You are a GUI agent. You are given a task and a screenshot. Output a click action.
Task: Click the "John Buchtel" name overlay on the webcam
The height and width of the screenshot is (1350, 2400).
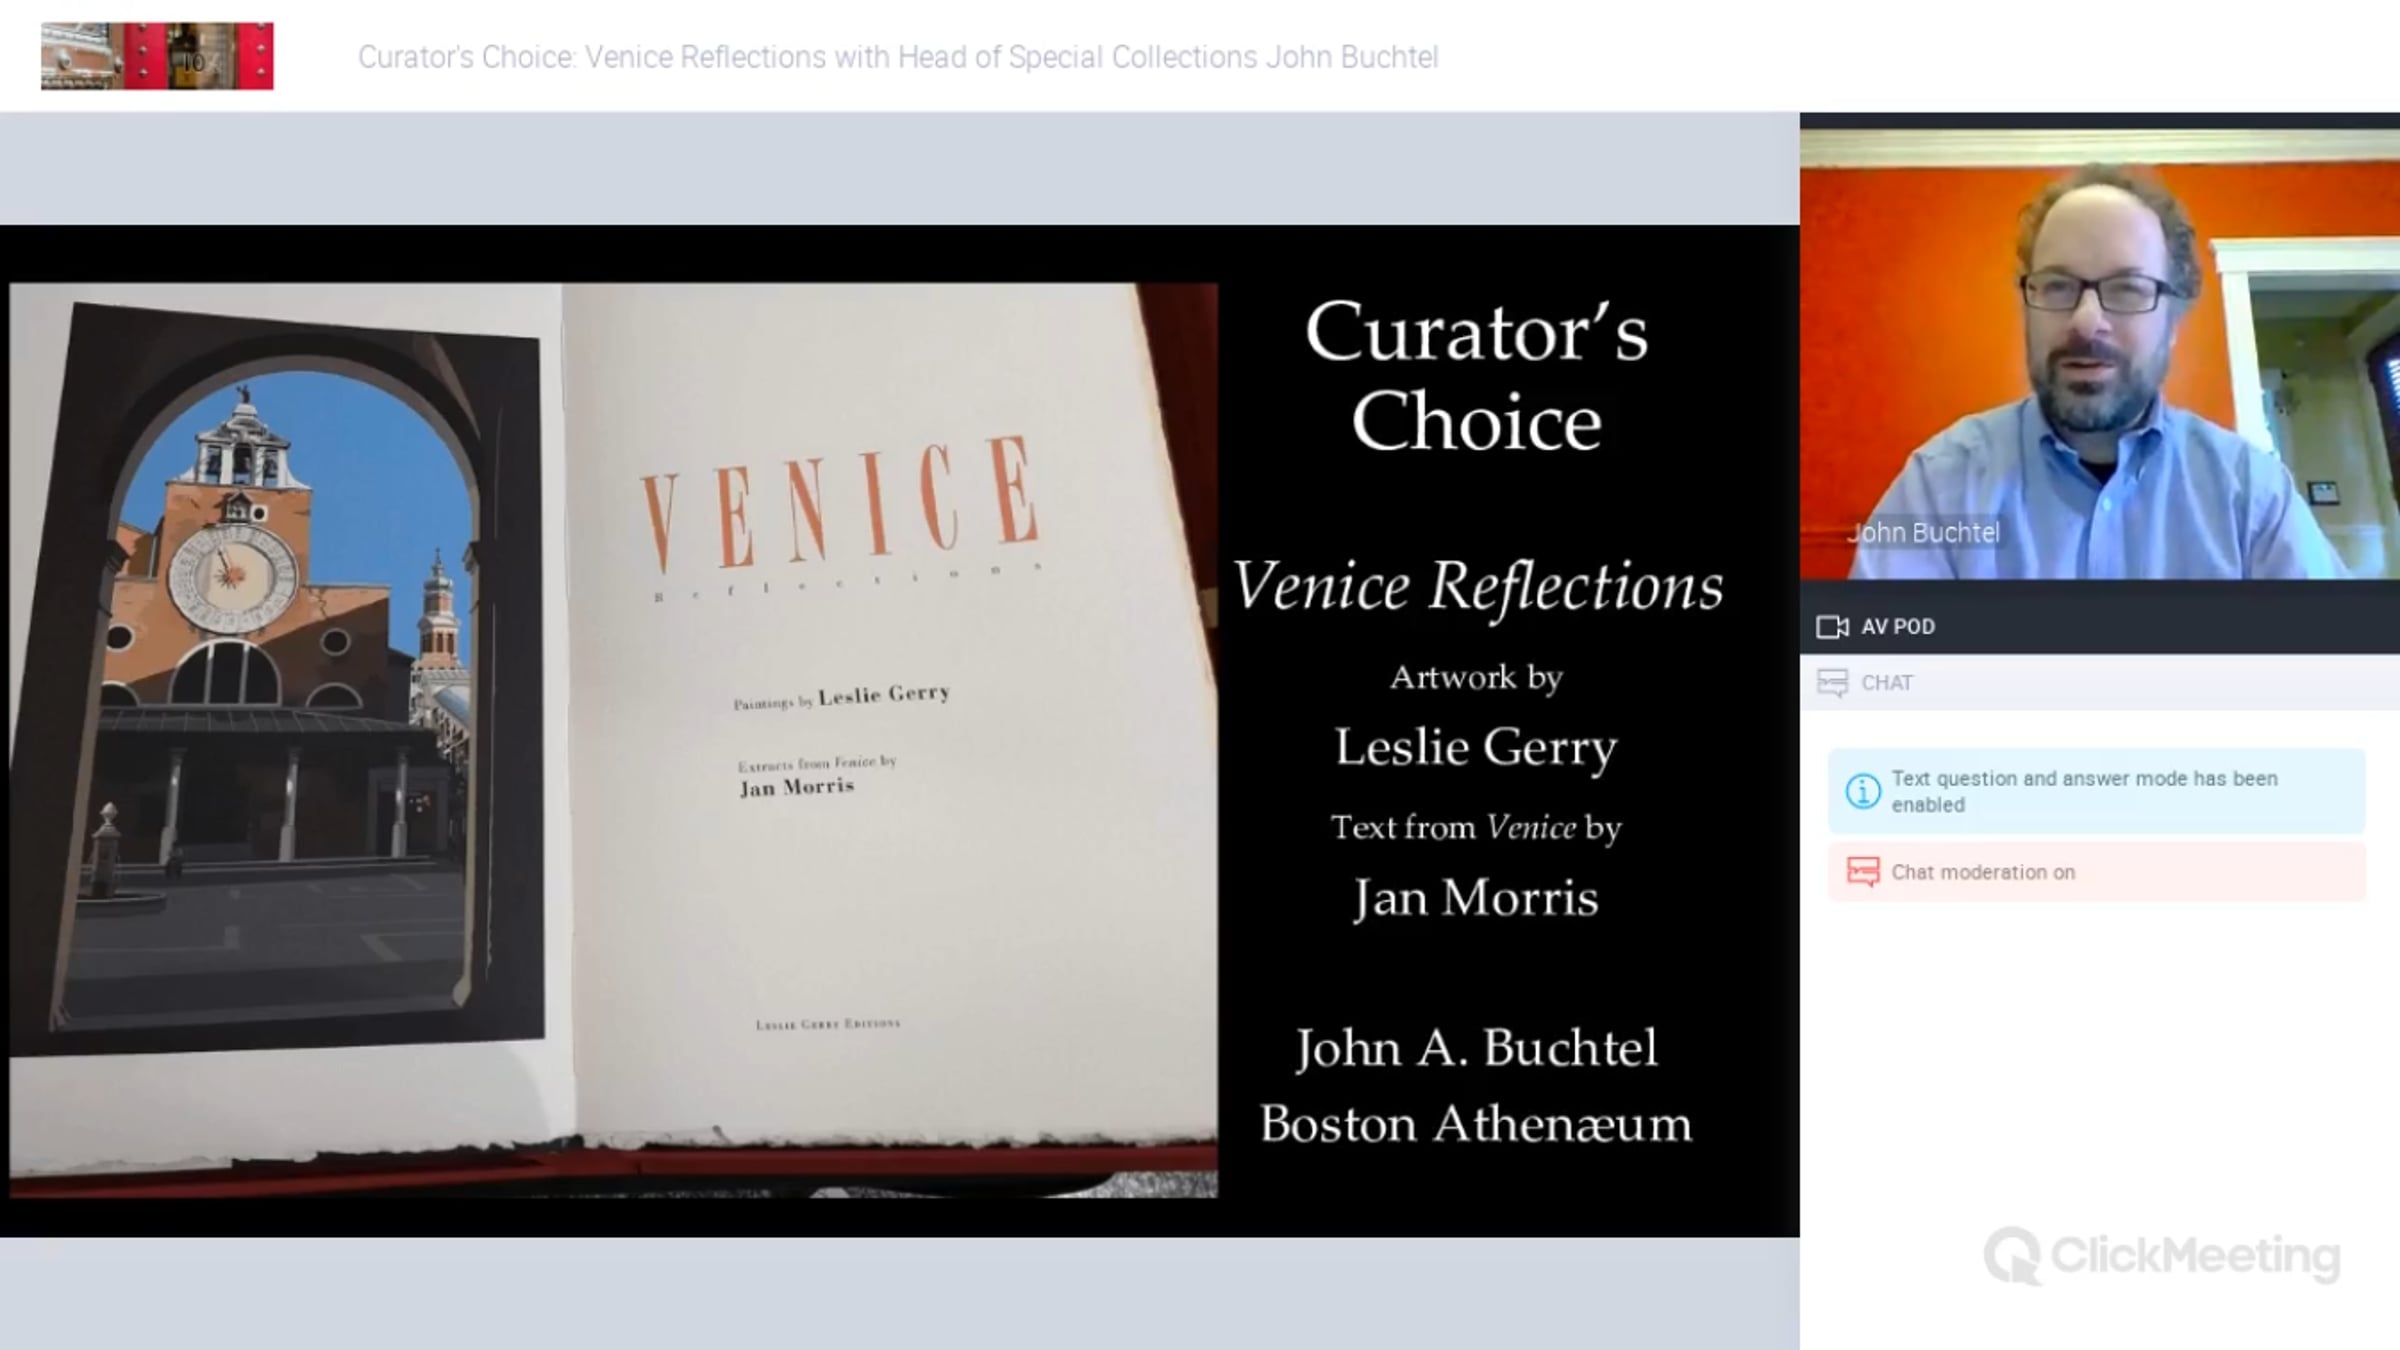pos(1923,533)
